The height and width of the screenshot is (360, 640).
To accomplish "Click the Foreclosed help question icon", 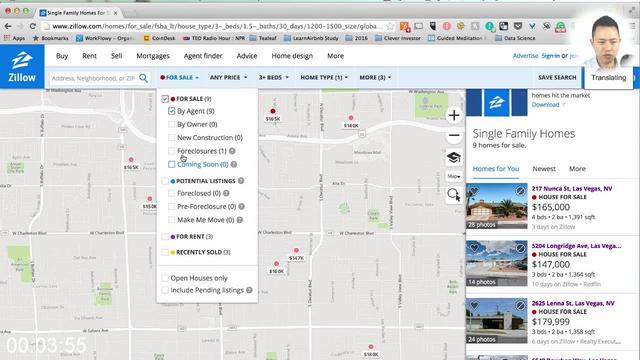I will point(226,193).
